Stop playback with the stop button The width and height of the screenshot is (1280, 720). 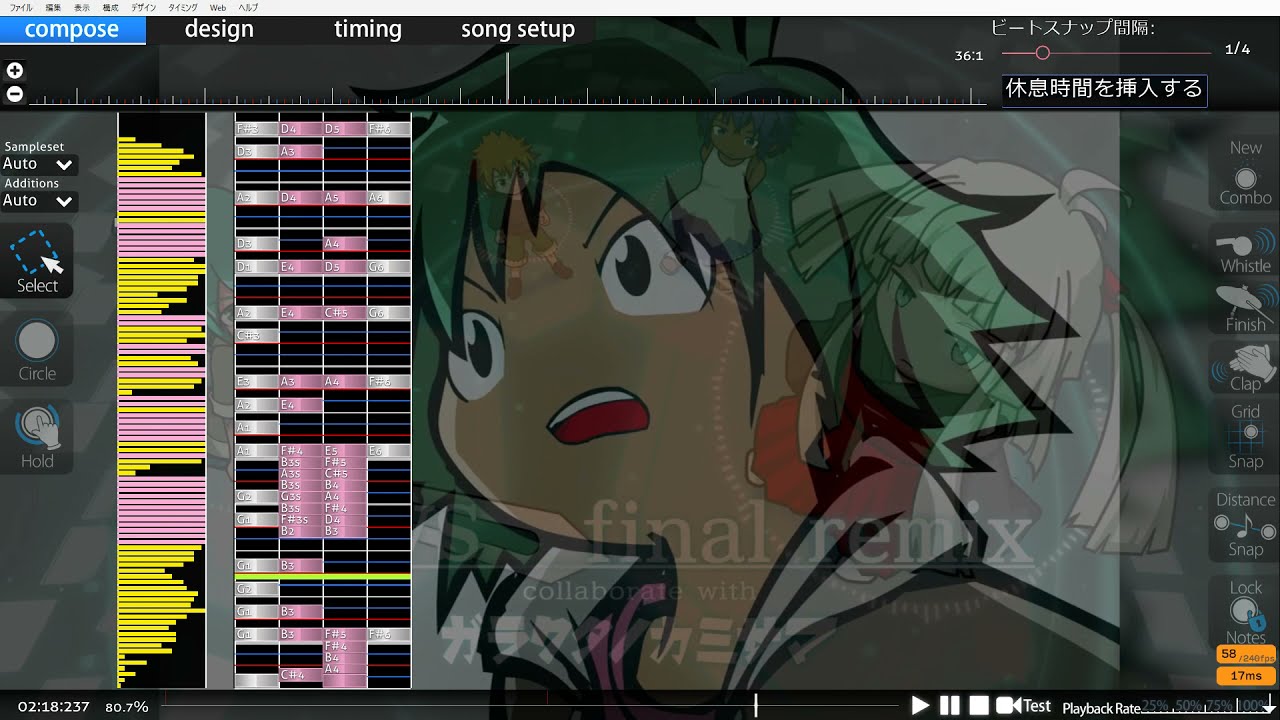[x=979, y=706]
